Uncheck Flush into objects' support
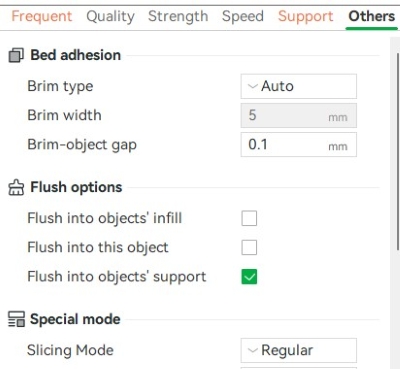 [249, 277]
